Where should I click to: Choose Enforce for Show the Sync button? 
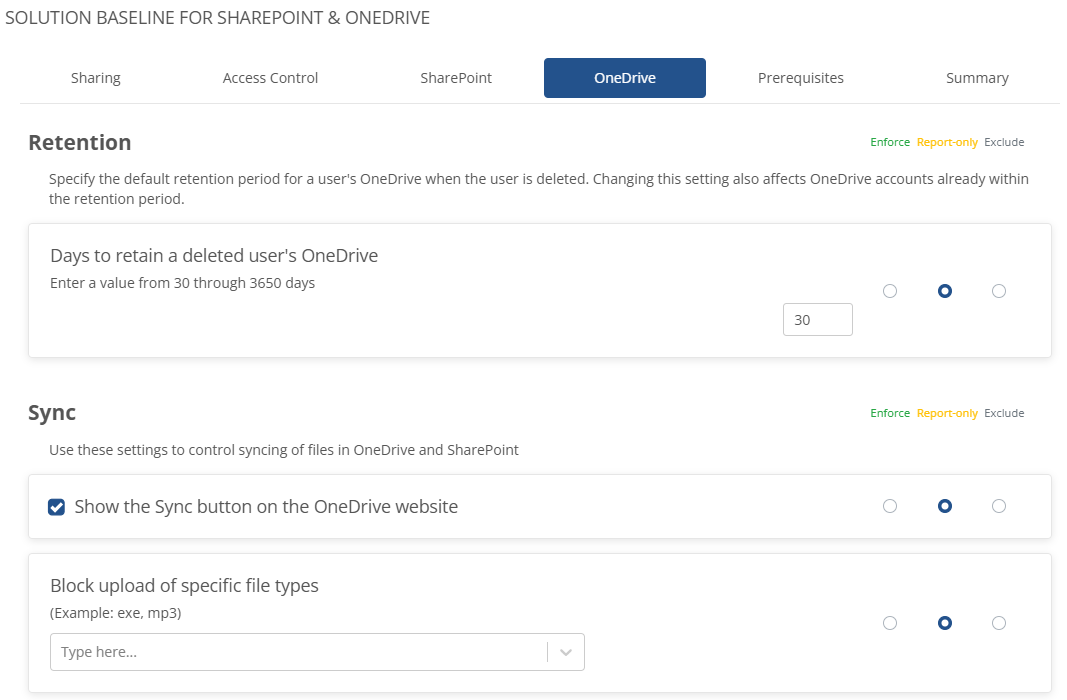tap(890, 506)
